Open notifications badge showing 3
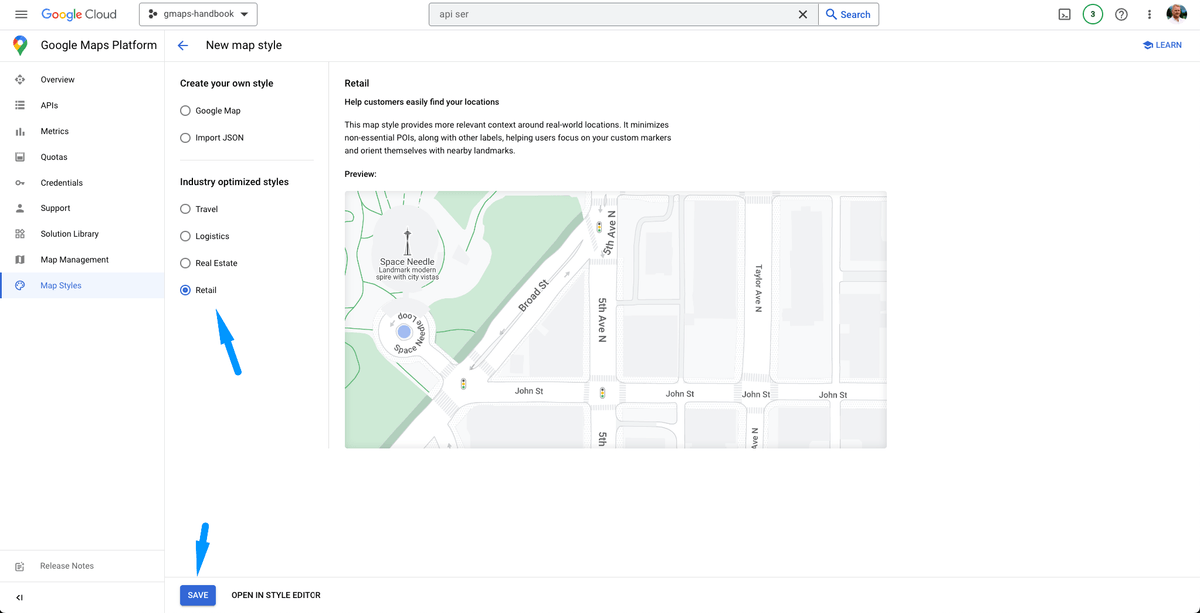 [1093, 15]
